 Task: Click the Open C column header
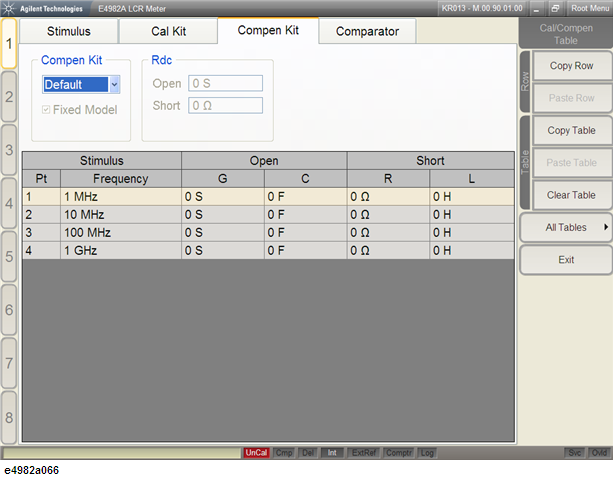(x=305, y=179)
